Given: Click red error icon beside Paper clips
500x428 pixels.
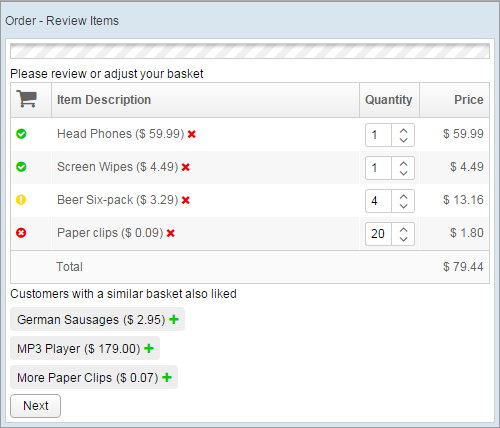Looking at the screenshot, I should pyautogui.click(x=21, y=233).
